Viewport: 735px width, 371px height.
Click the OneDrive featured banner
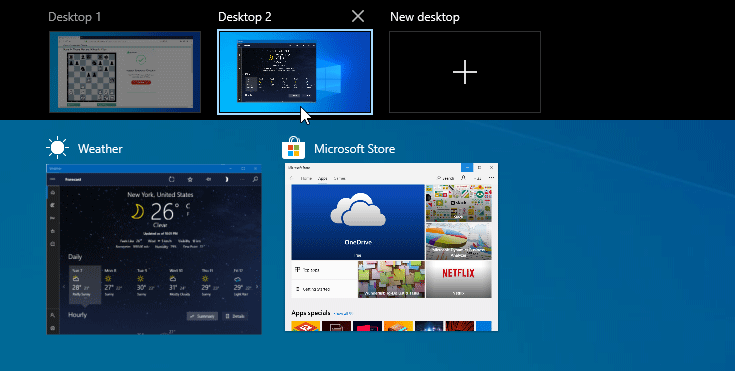tap(358, 222)
